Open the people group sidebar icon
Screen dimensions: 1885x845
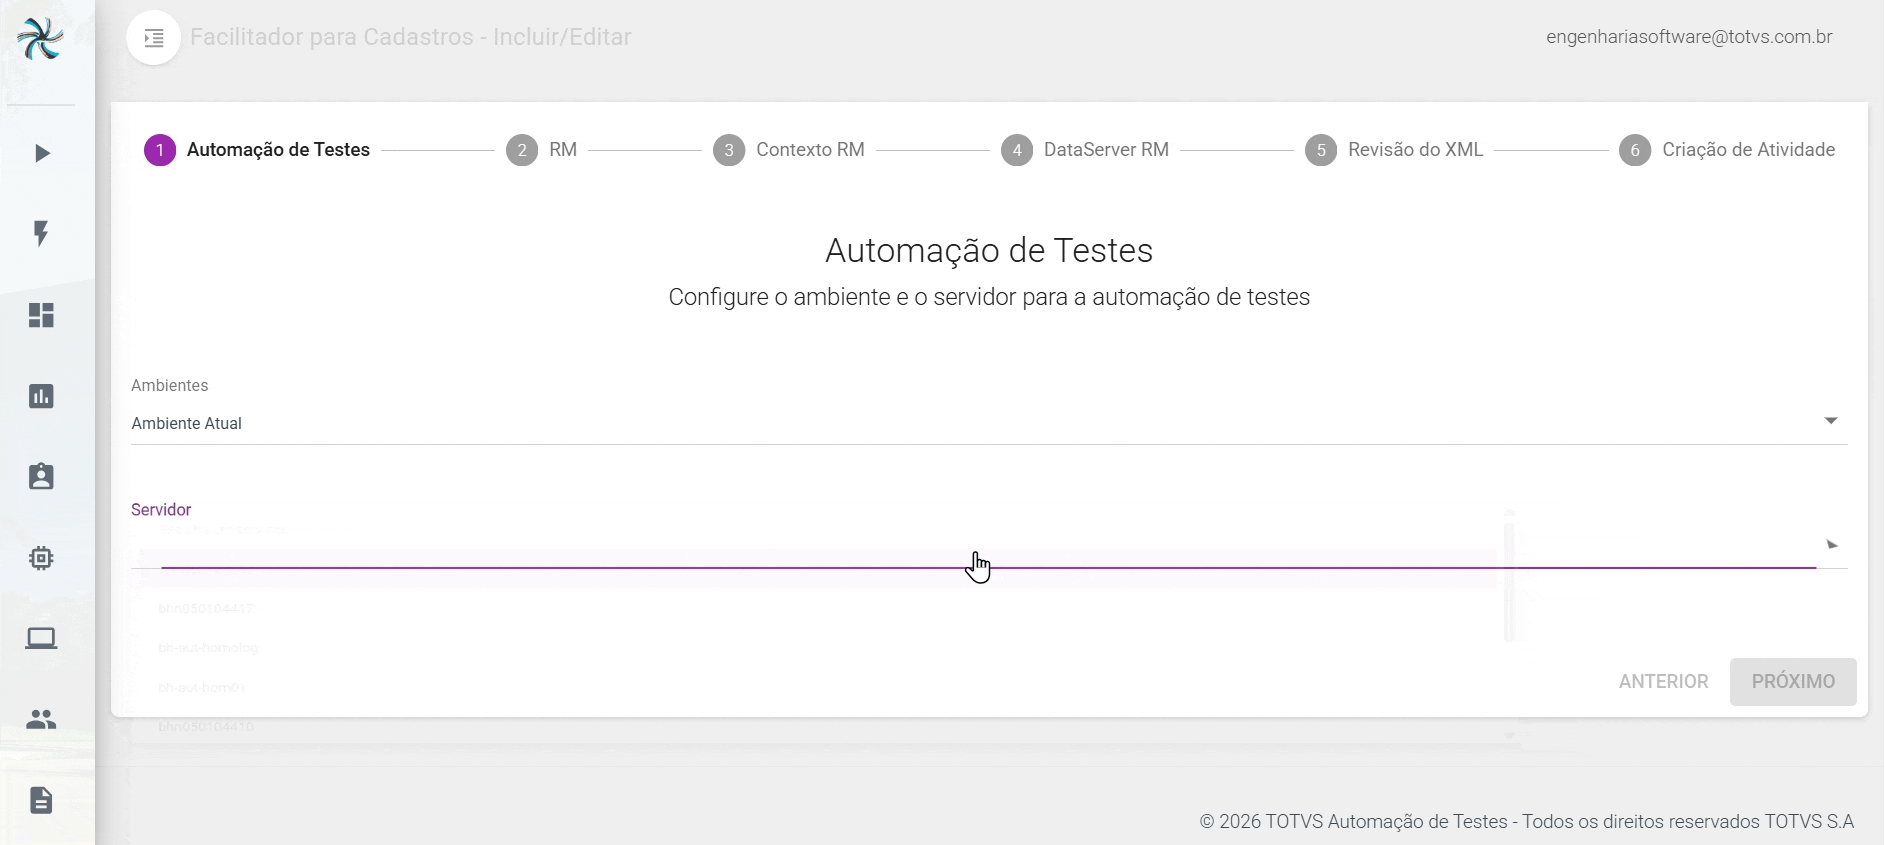41,719
